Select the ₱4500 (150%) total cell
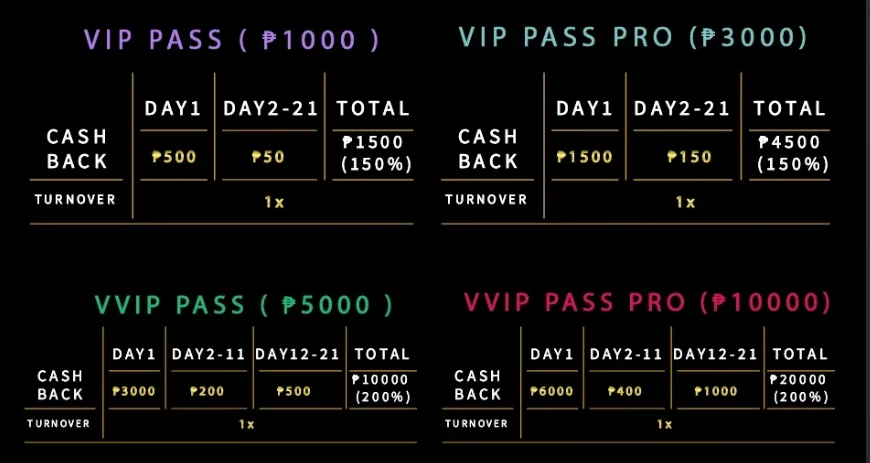The width and height of the screenshot is (870, 463). coord(789,153)
